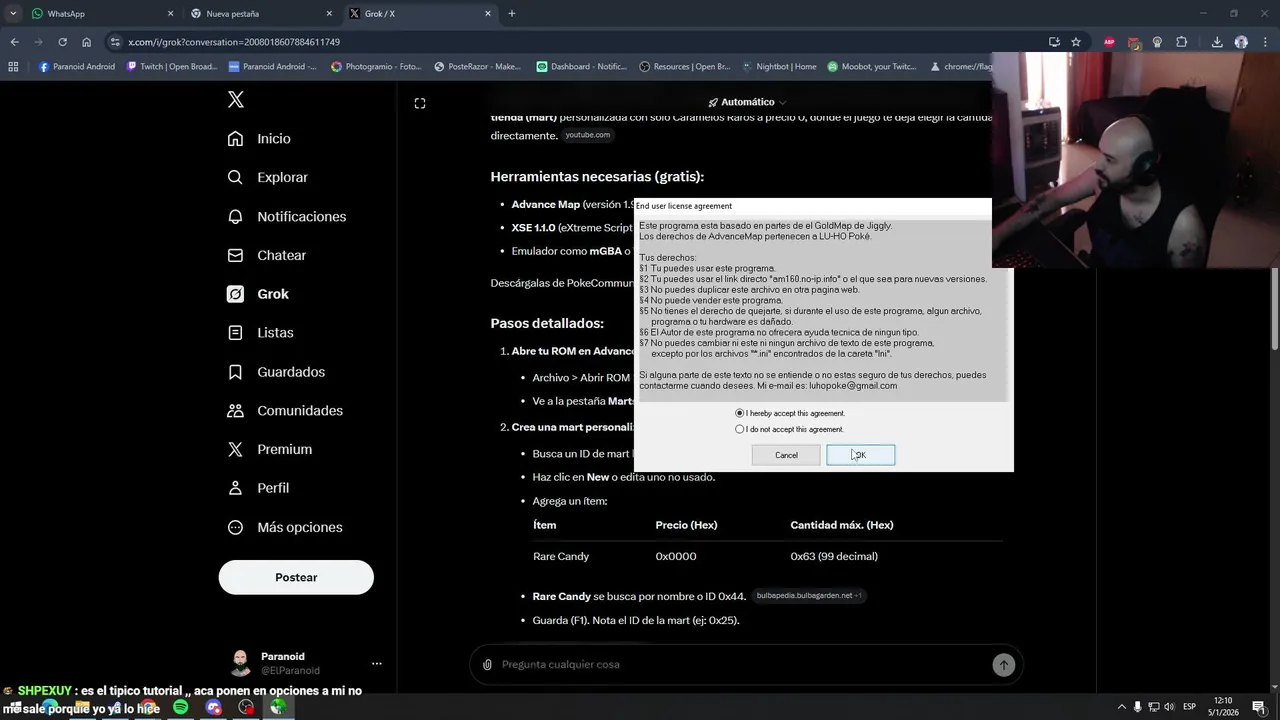The width and height of the screenshot is (1280, 720).
Task: Click the Perfil person icon
Action: 235,488
